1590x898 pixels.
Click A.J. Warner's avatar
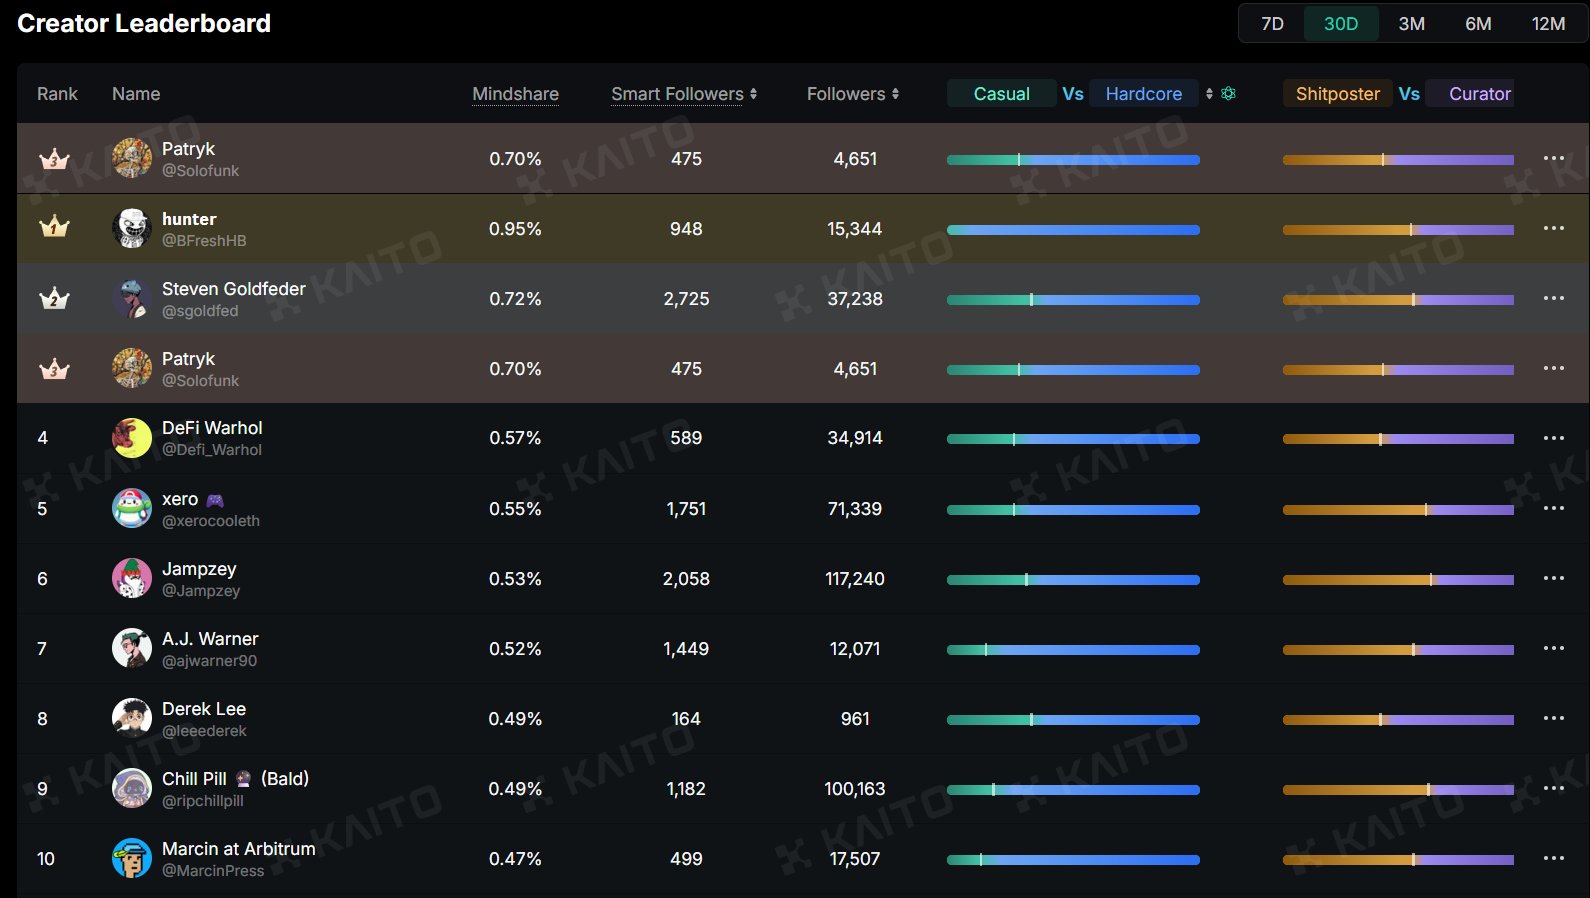tap(132, 648)
